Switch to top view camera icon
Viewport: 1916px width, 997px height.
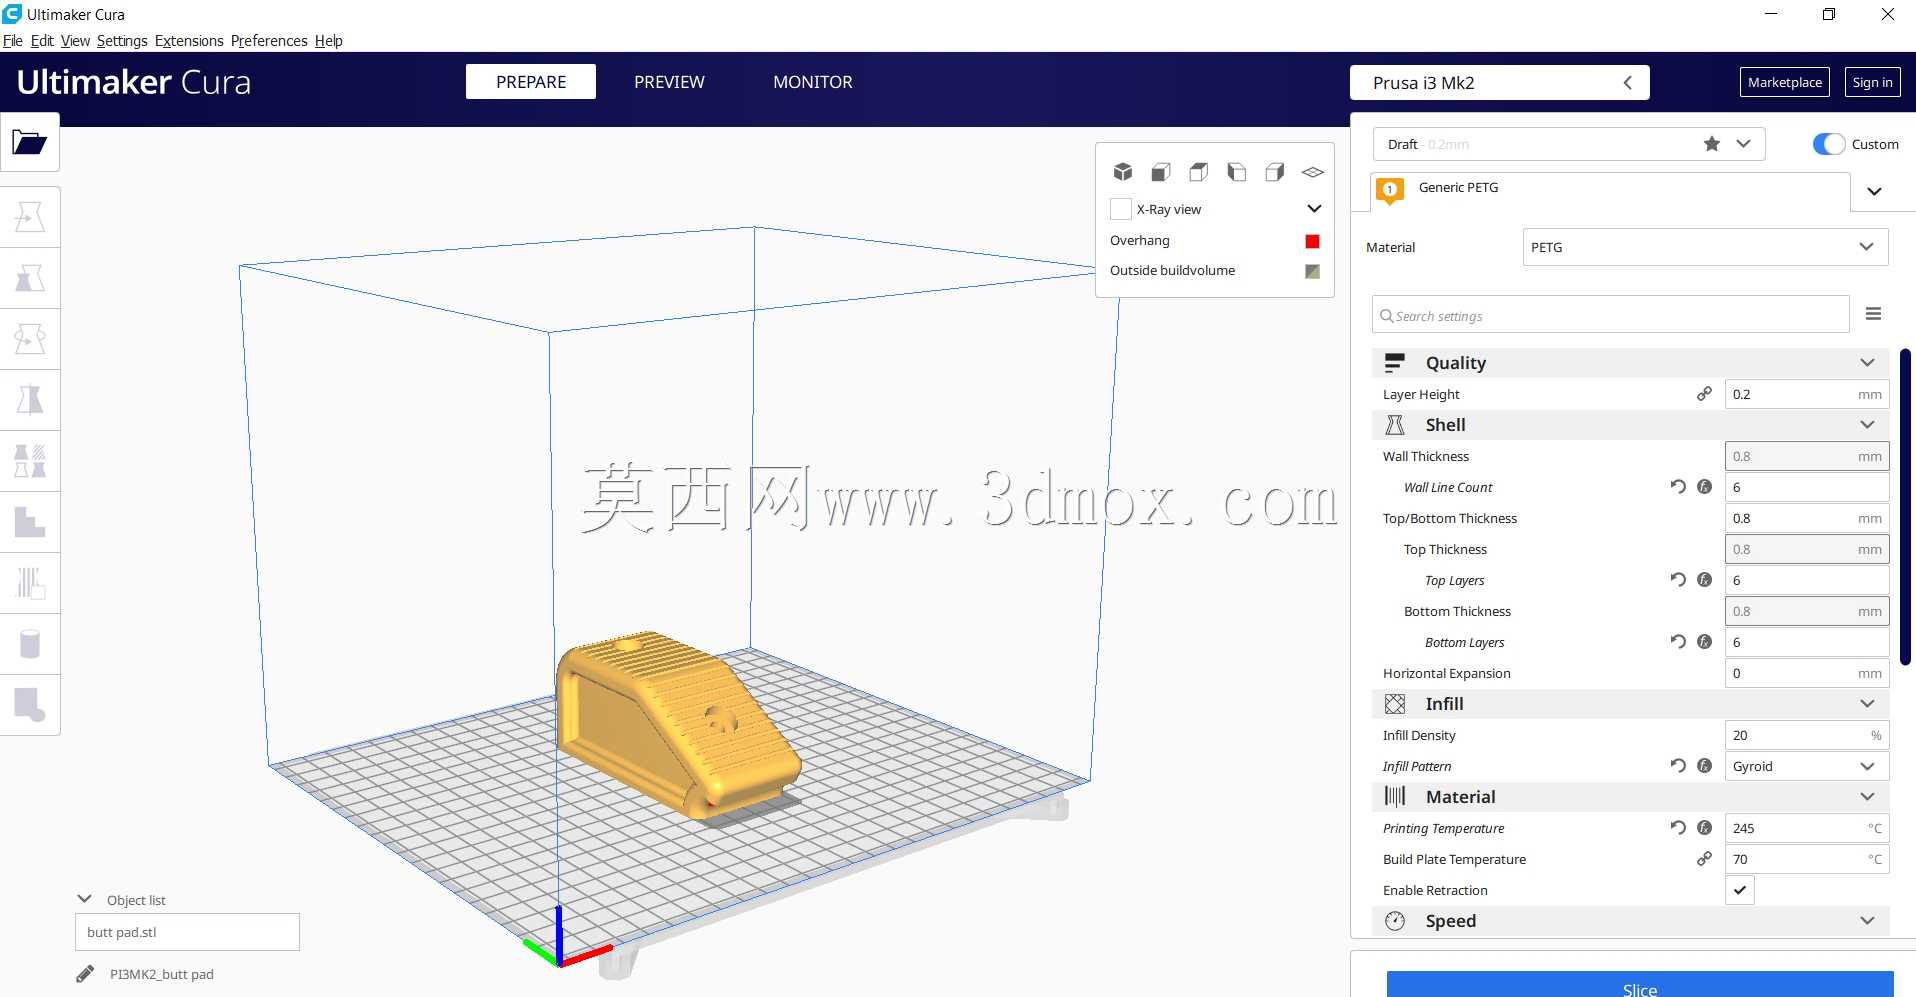[1199, 172]
